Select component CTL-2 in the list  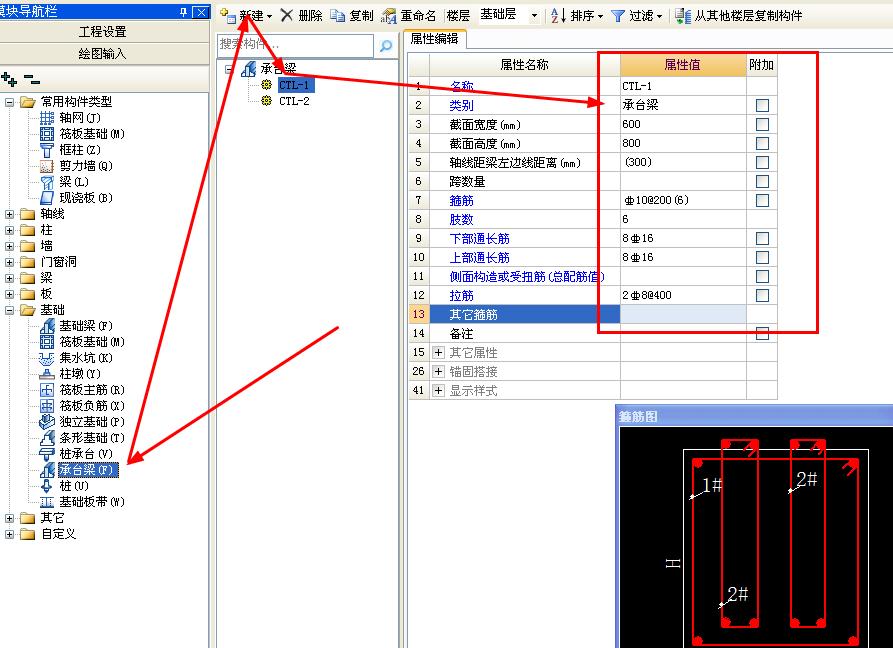click(x=294, y=101)
